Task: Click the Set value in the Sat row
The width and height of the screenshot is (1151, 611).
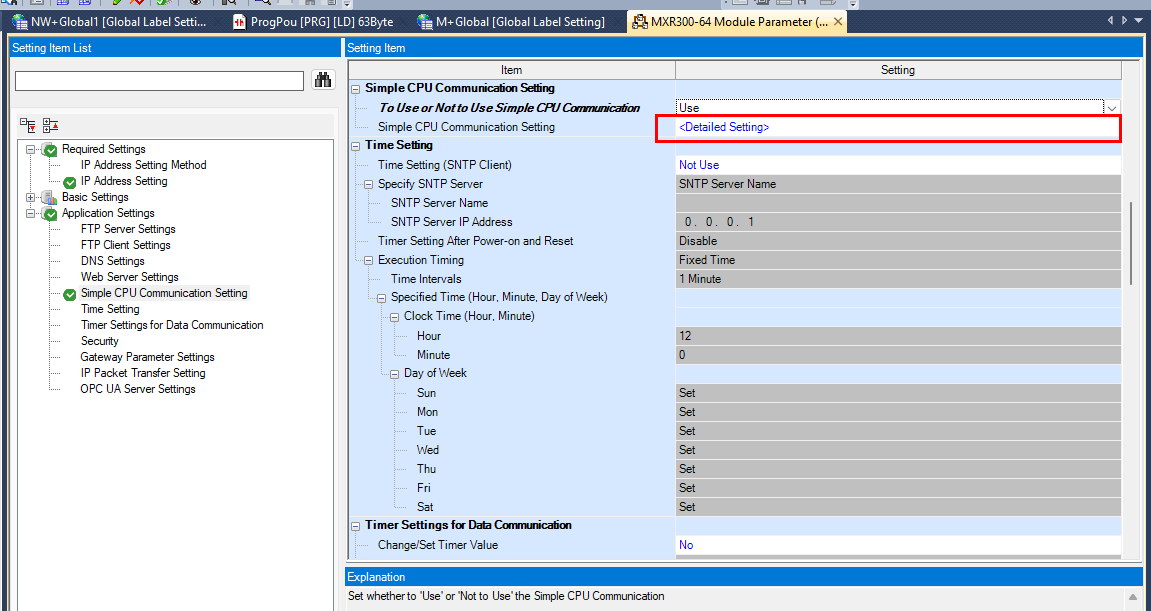Action: point(898,507)
